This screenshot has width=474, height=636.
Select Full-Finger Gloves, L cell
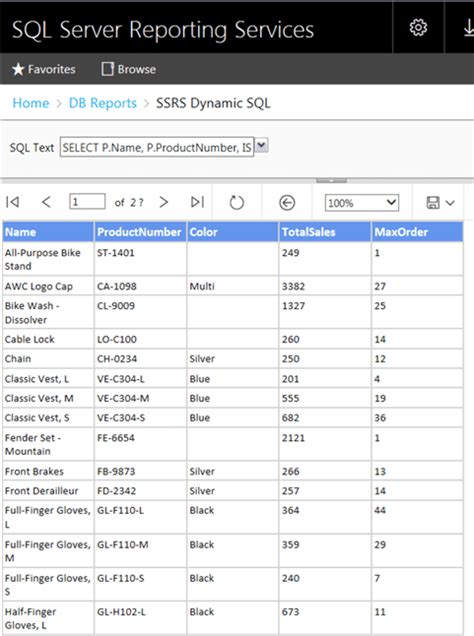(48, 517)
